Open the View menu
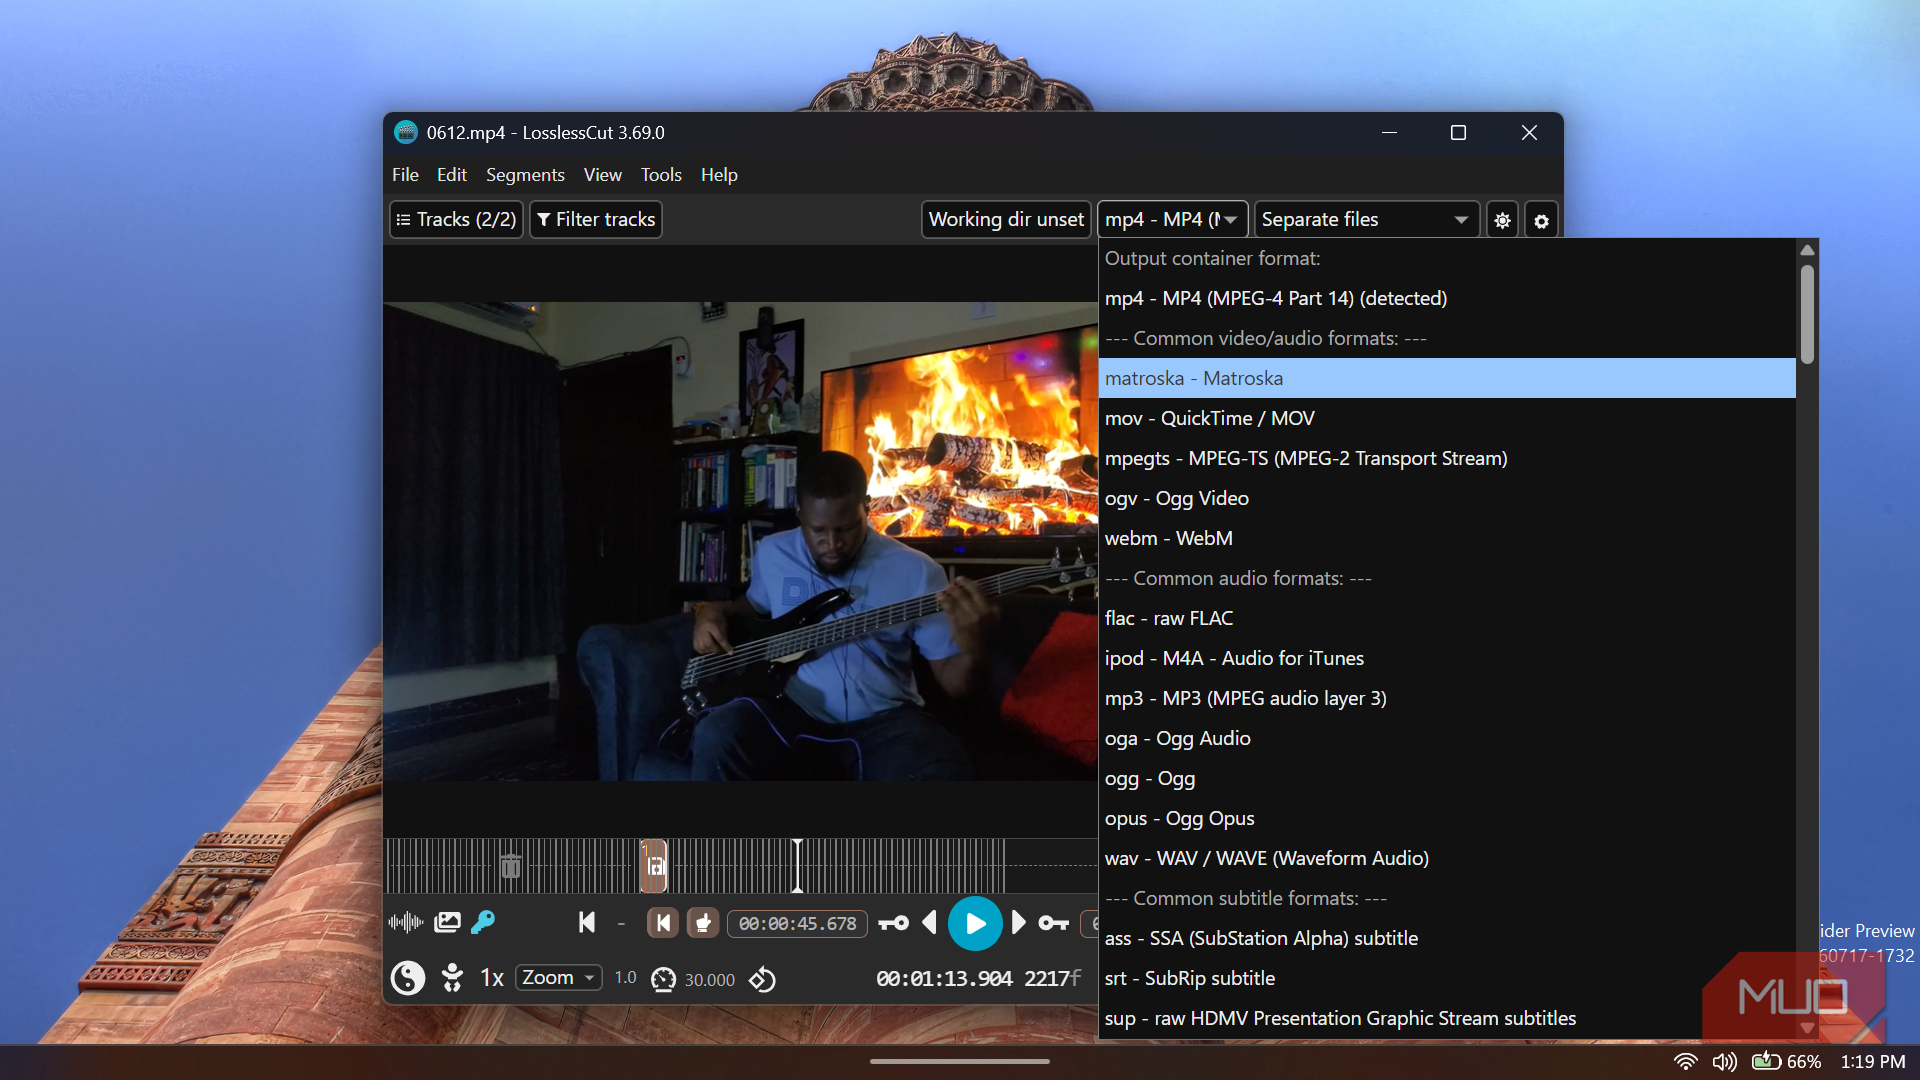The width and height of the screenshot is (1920, 1080). [603, 175]
